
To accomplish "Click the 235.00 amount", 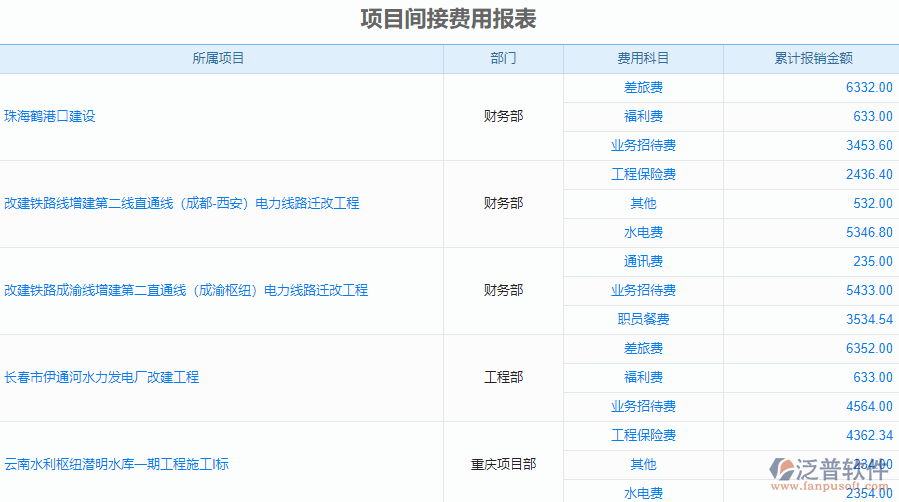I will pos(873,262).
